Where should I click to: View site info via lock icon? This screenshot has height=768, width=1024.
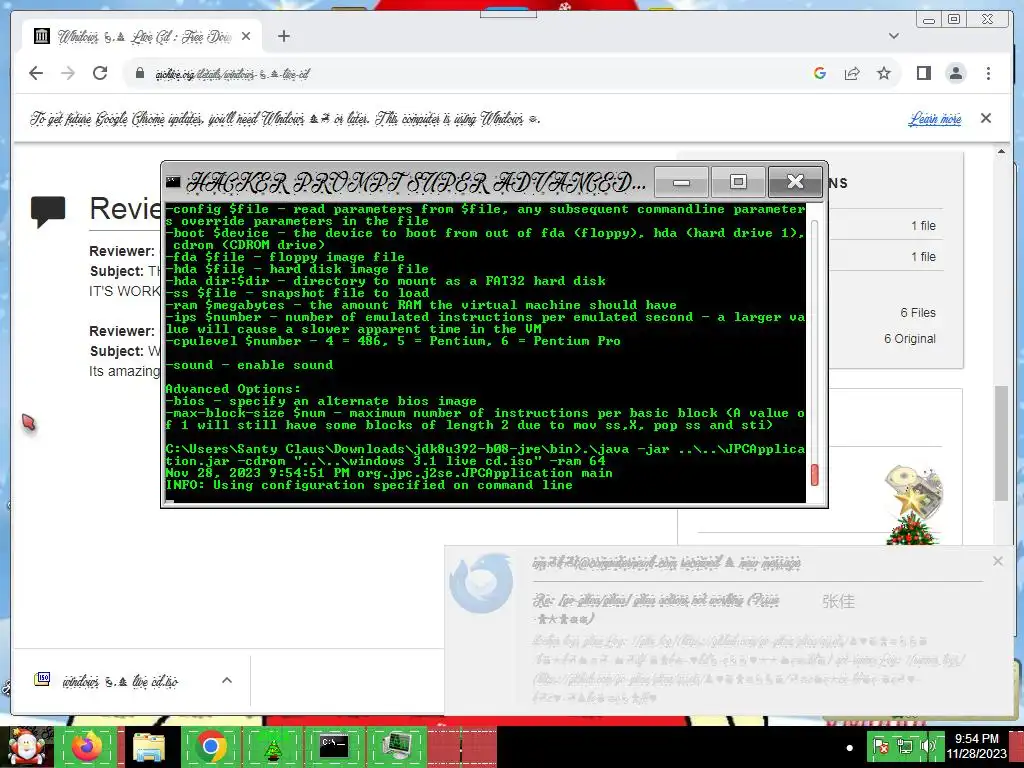tap(139, 73)
